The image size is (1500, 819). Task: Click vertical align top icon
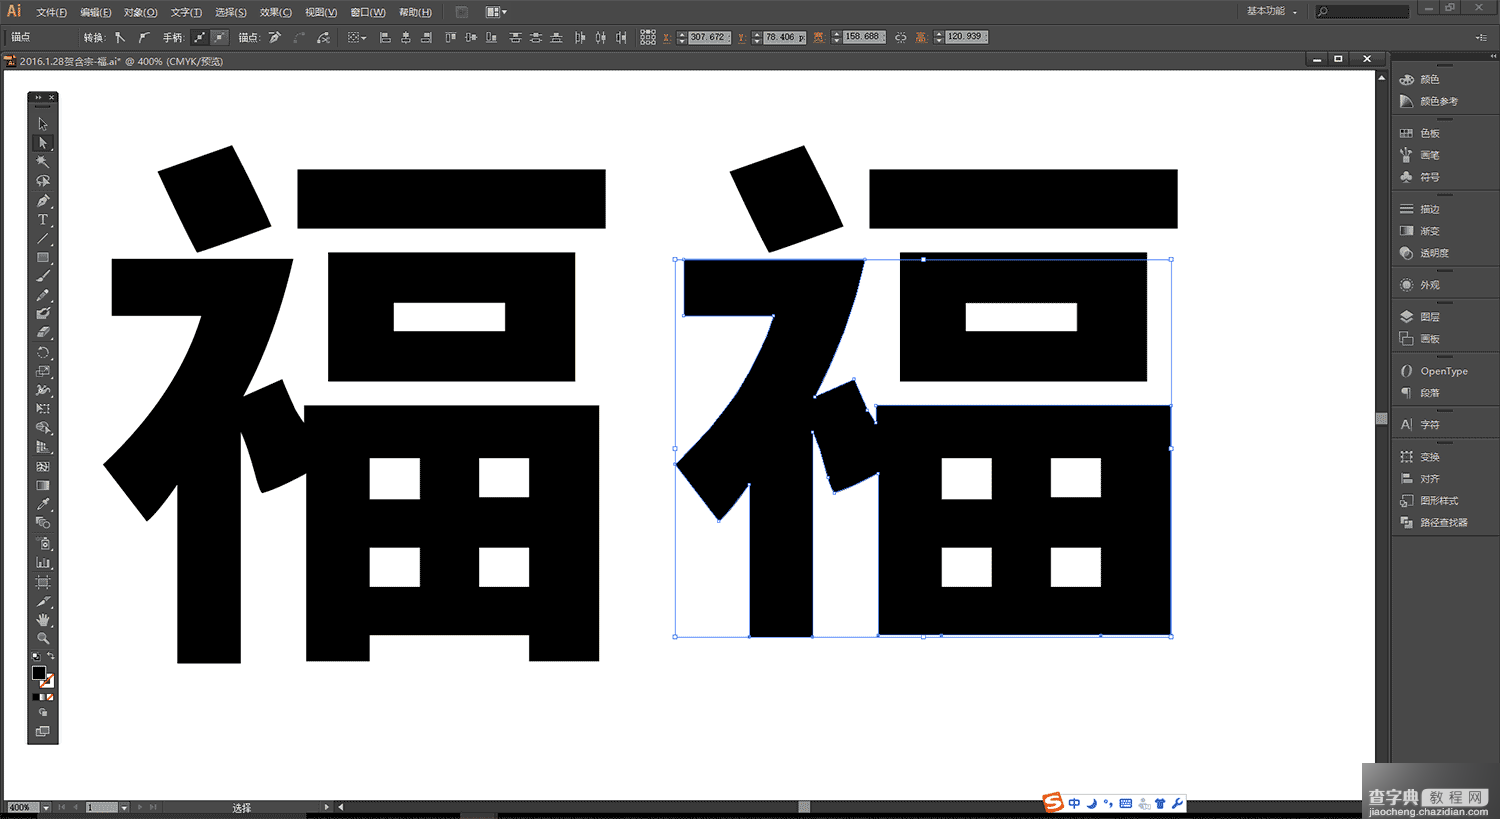[450, 37]
